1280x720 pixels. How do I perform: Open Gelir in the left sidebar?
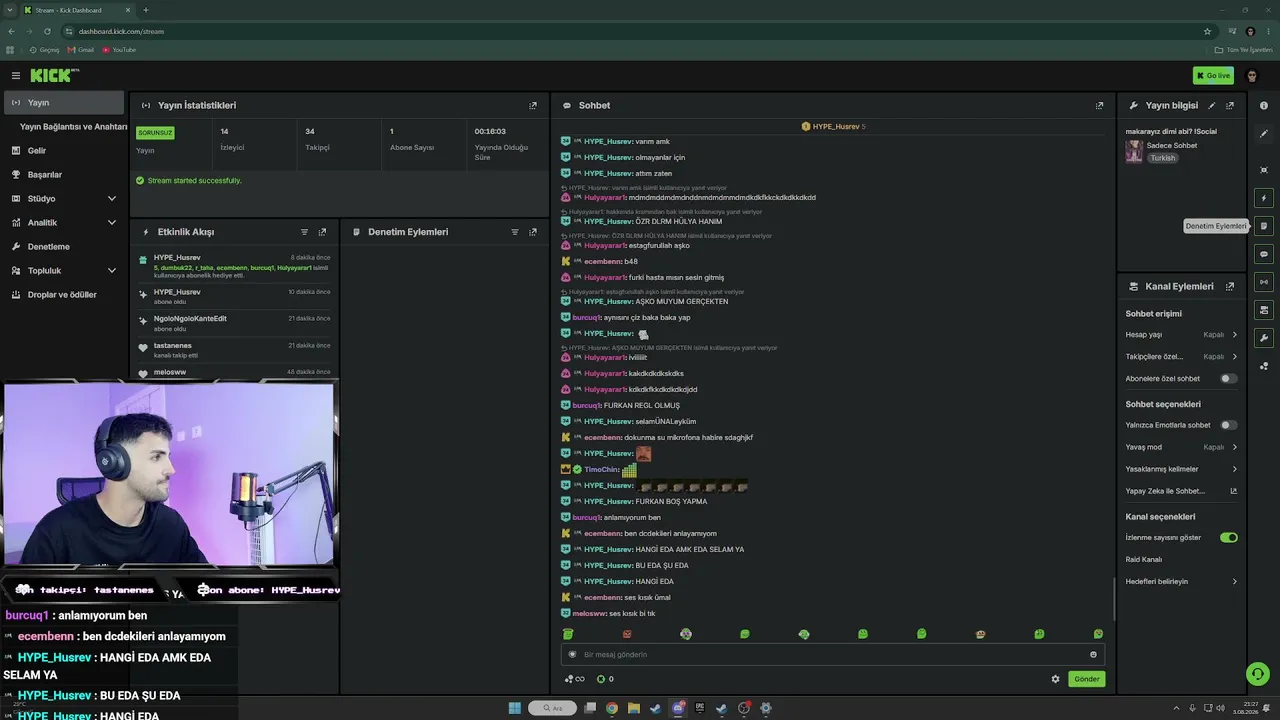pyautogui.click(x=63, y=150)
